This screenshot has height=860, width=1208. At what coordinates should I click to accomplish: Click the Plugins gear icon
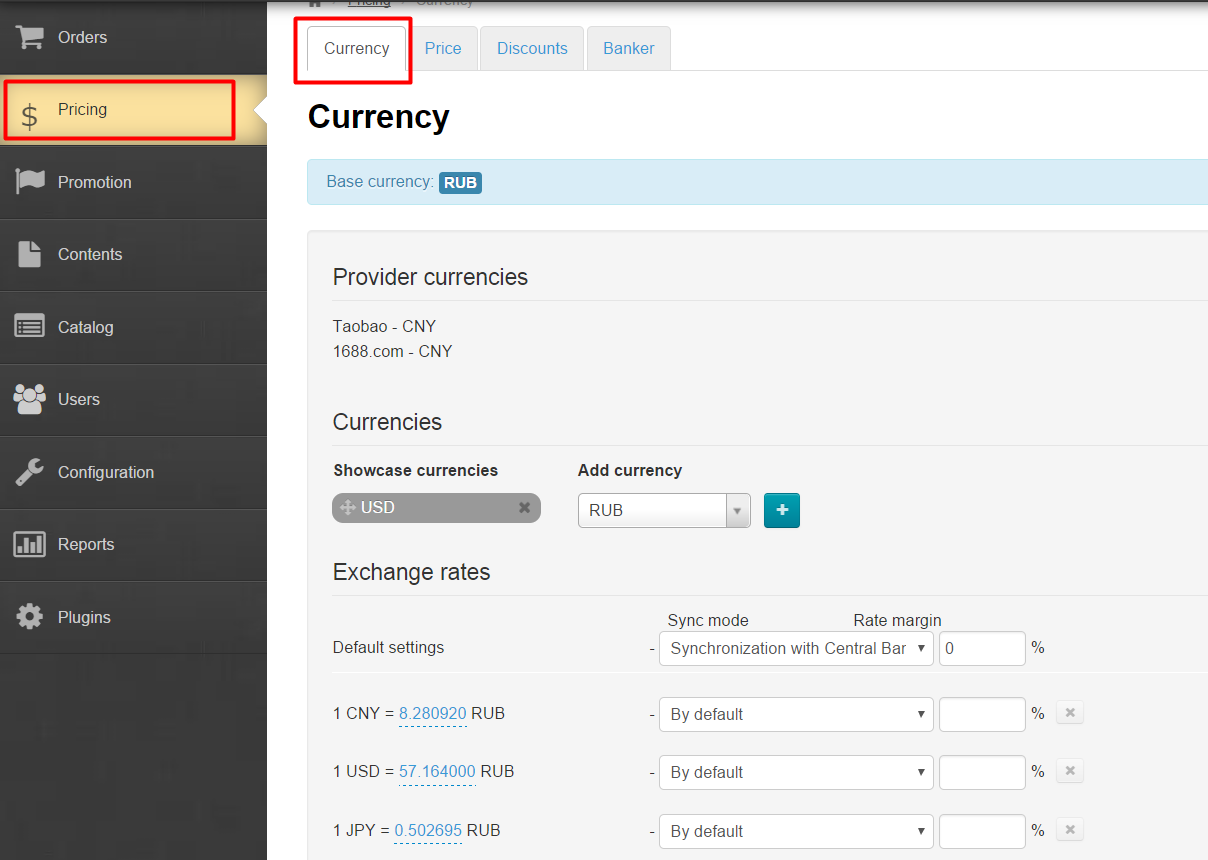[x=30, y=617]
